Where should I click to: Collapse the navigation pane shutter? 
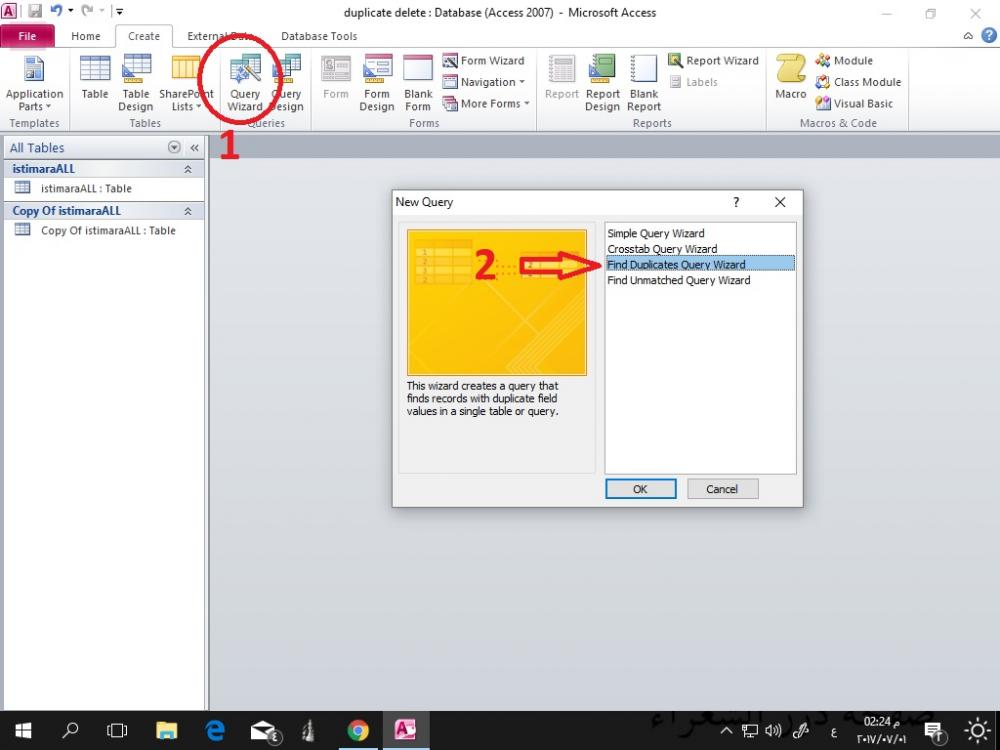point(195,148)
